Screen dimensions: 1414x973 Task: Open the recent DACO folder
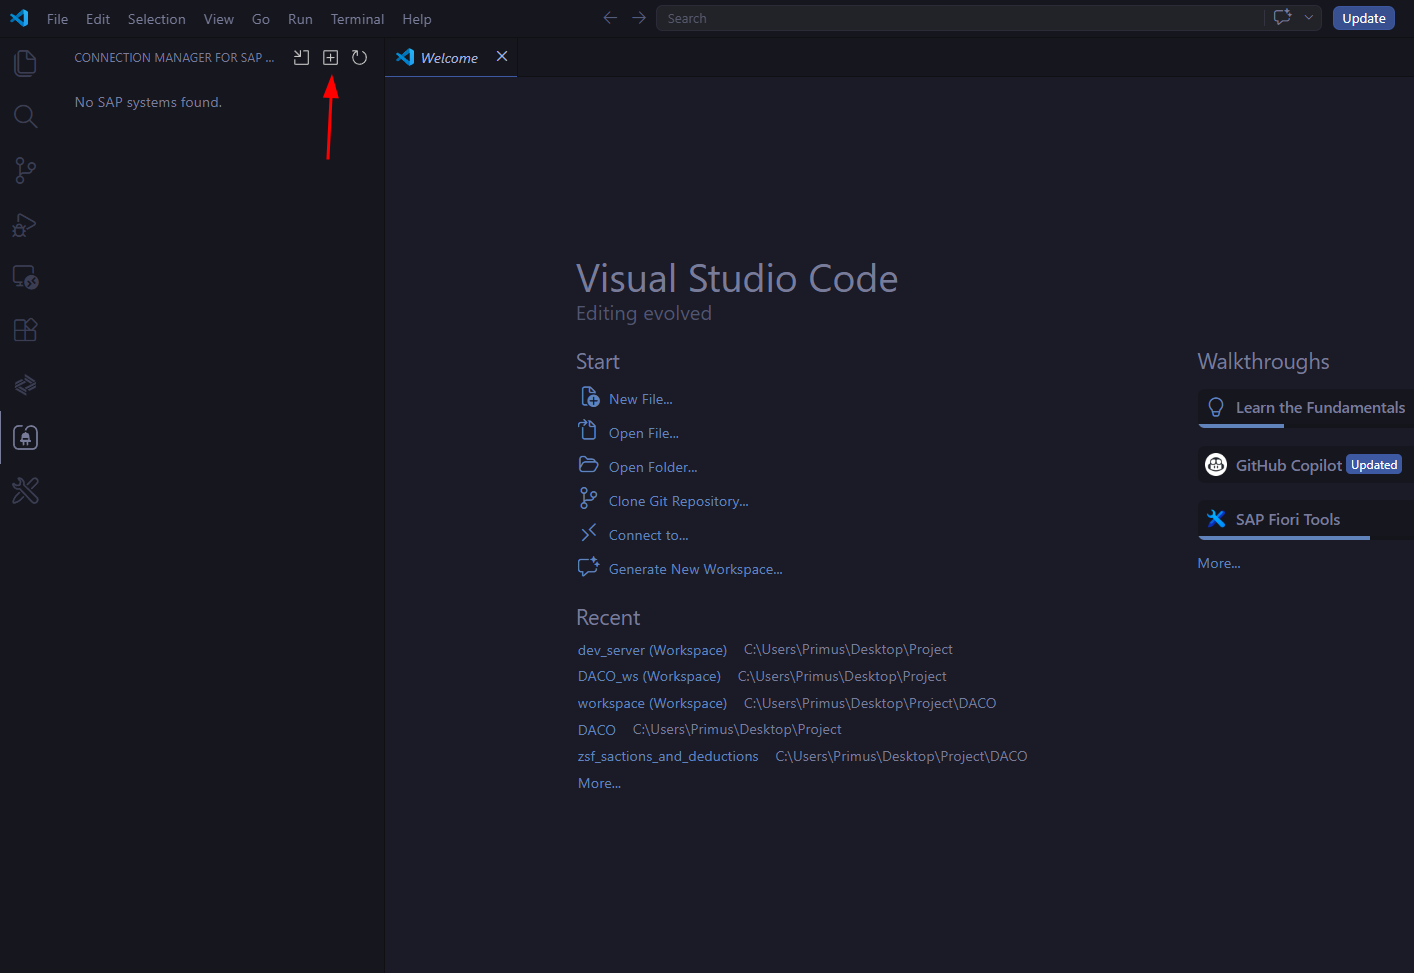(x=597, y=730)
